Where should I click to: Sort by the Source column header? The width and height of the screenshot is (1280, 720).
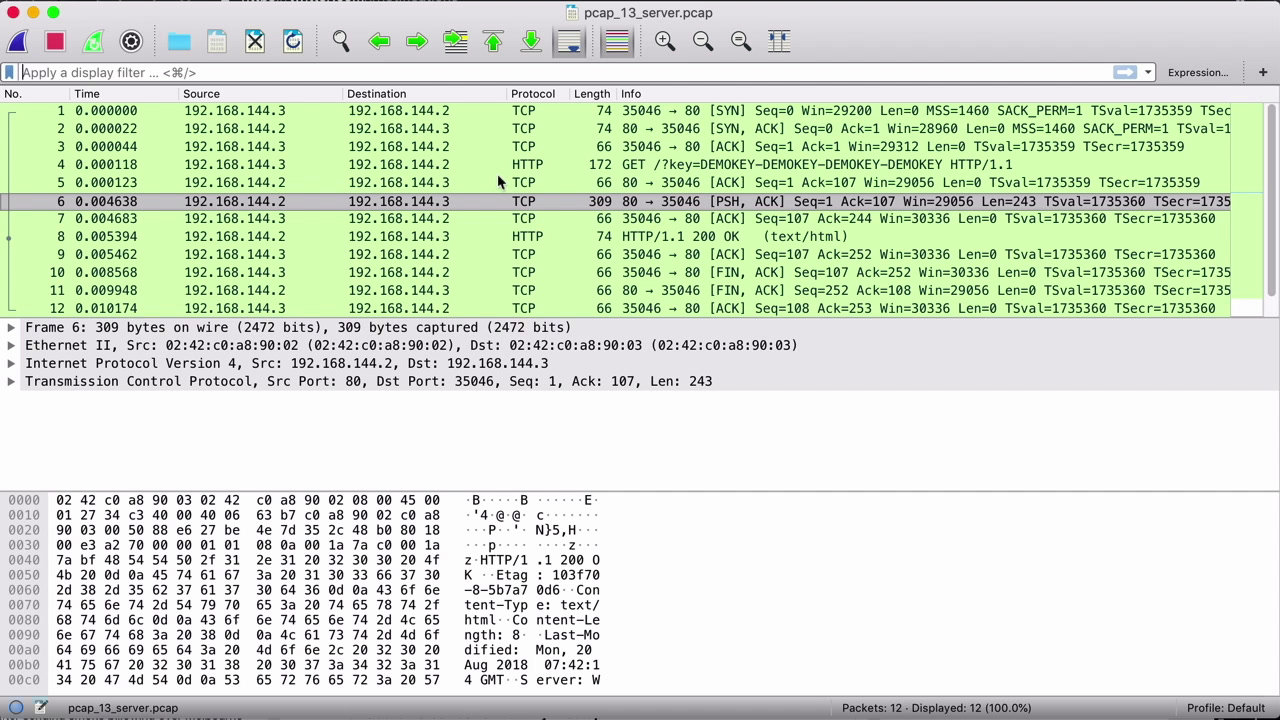click(x=260, y=94)
